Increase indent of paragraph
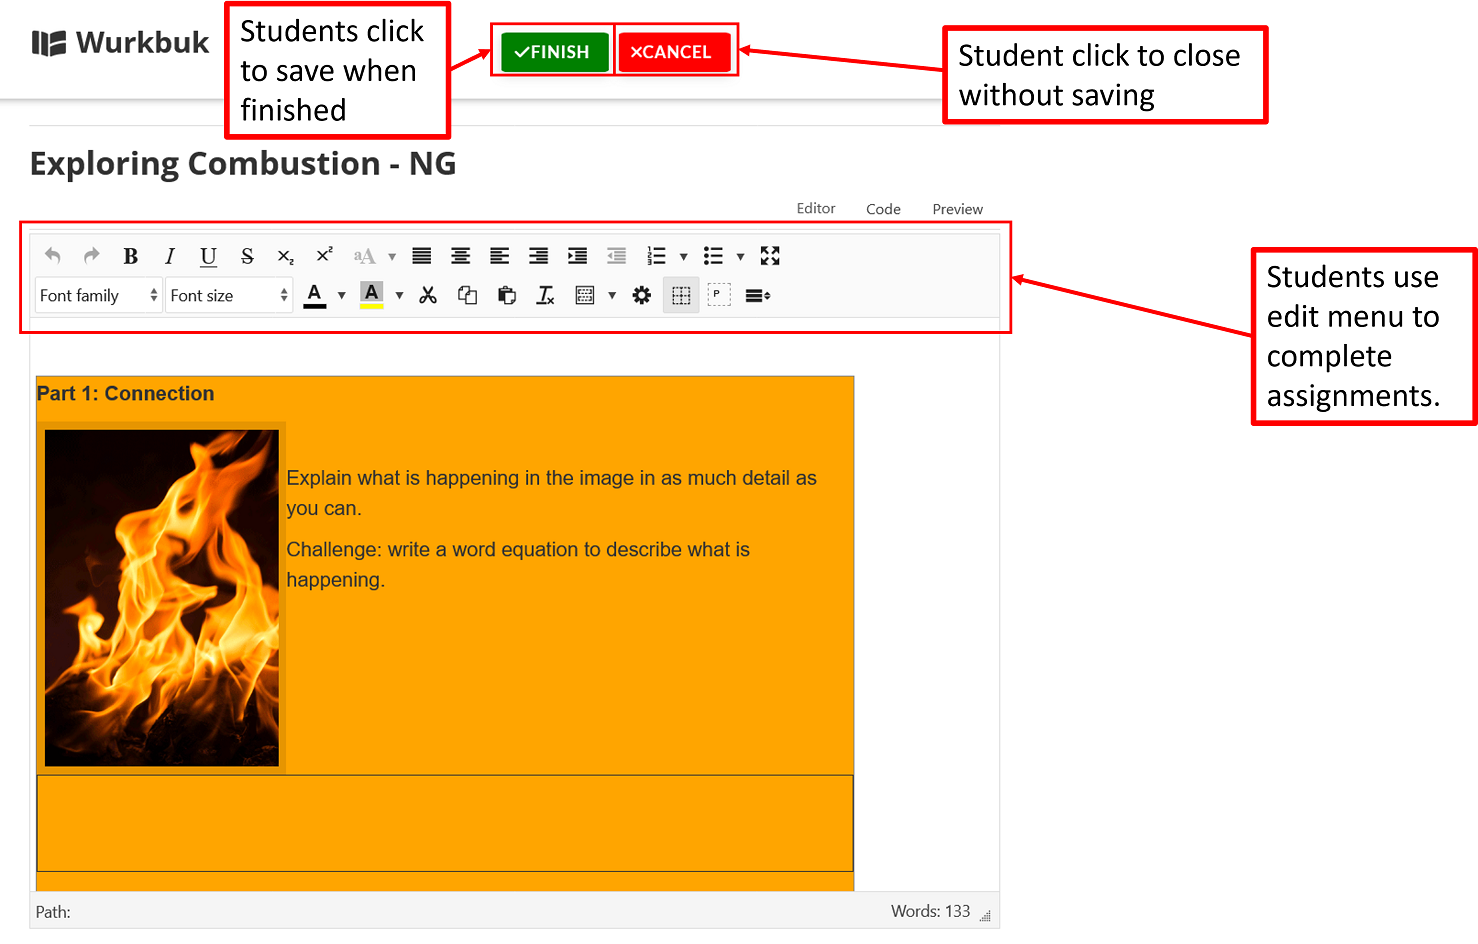Image resolution: width=1478 pixels, height=944 pixels. point(577,256)
